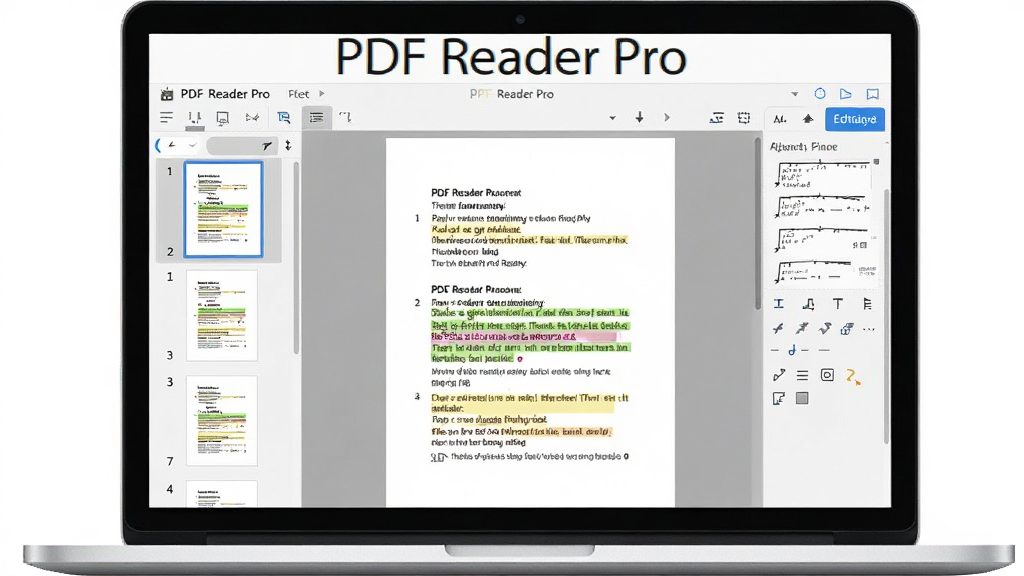Go forward with the right chevron icon
Viewport: 1024px width, 576px height.
[x=667, y=118]
